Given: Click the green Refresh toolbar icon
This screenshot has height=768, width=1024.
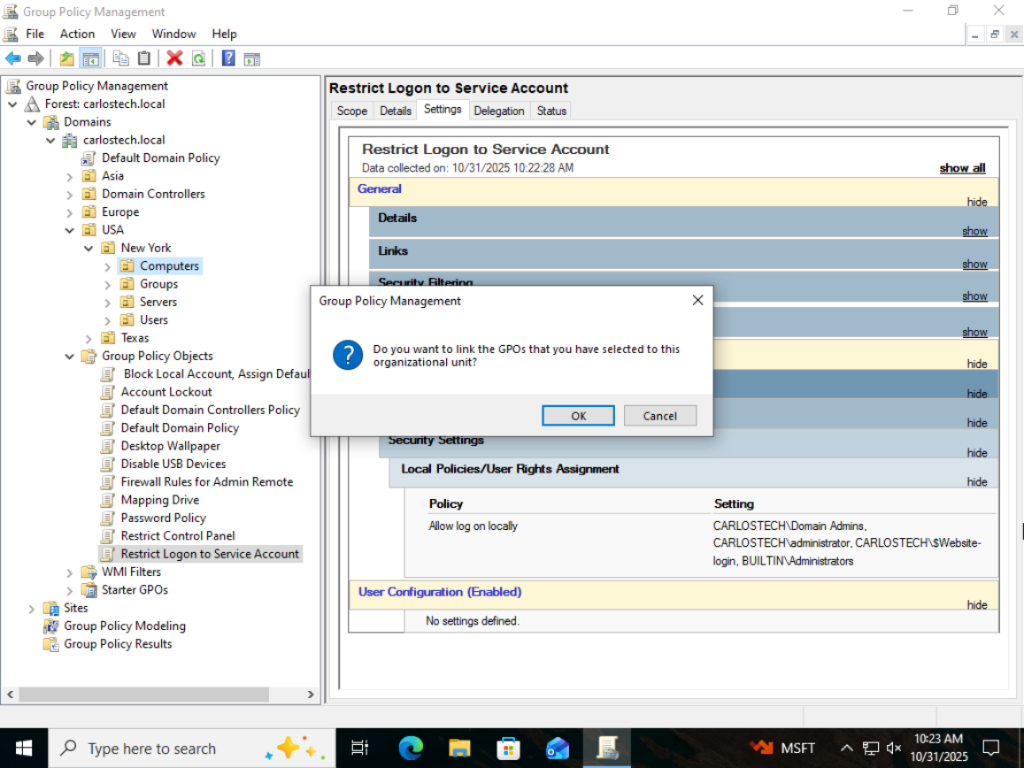Looking at the screenshot, I should point(198,59).
